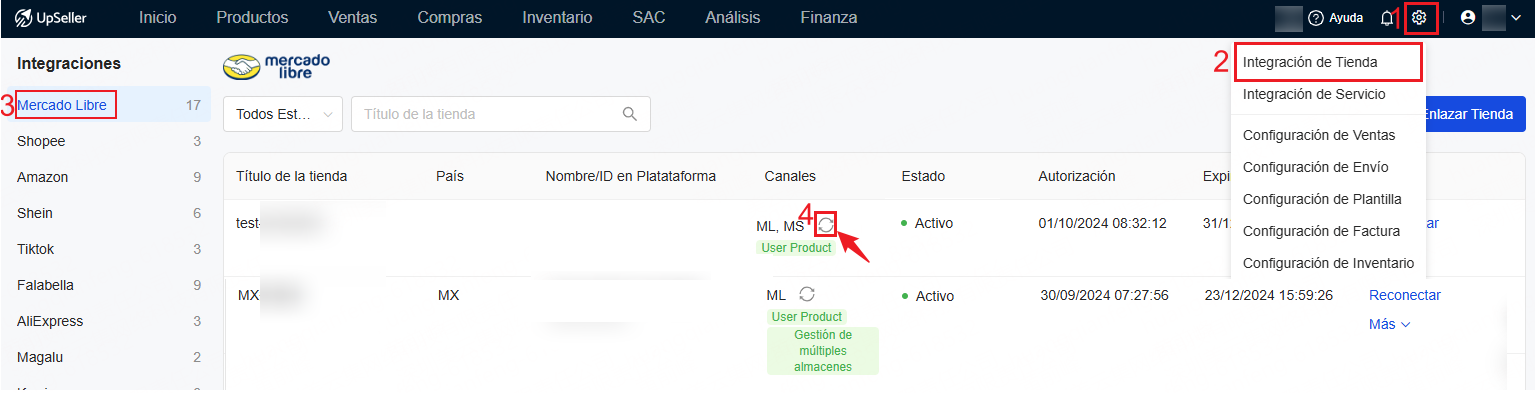This screenshot has height=393, width=1535.
Task: Open the notifications bell icon
Action: point(1387,18)
